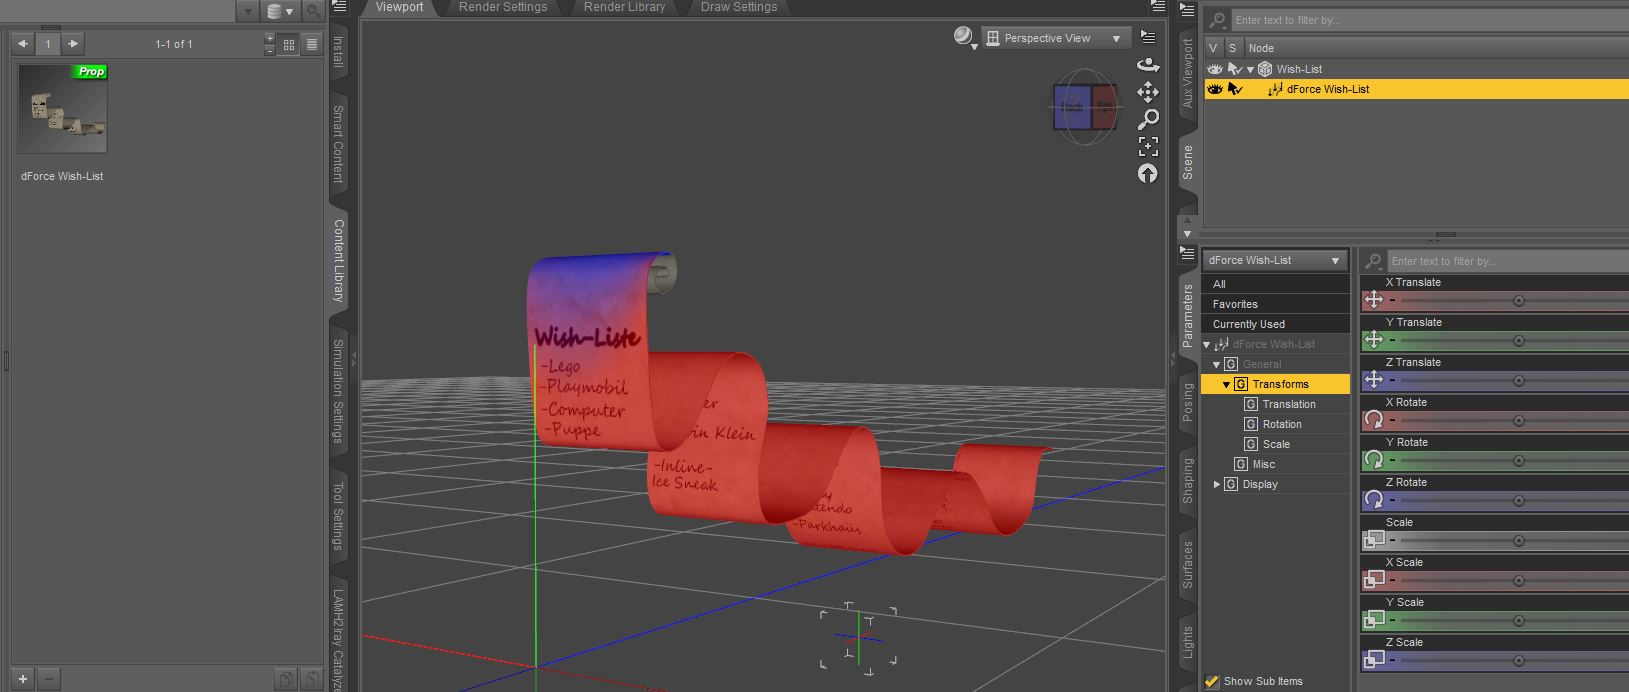The image size is (1629, 692).
Task: Open the viewport options menu icon
Action: coord(1148,38)
